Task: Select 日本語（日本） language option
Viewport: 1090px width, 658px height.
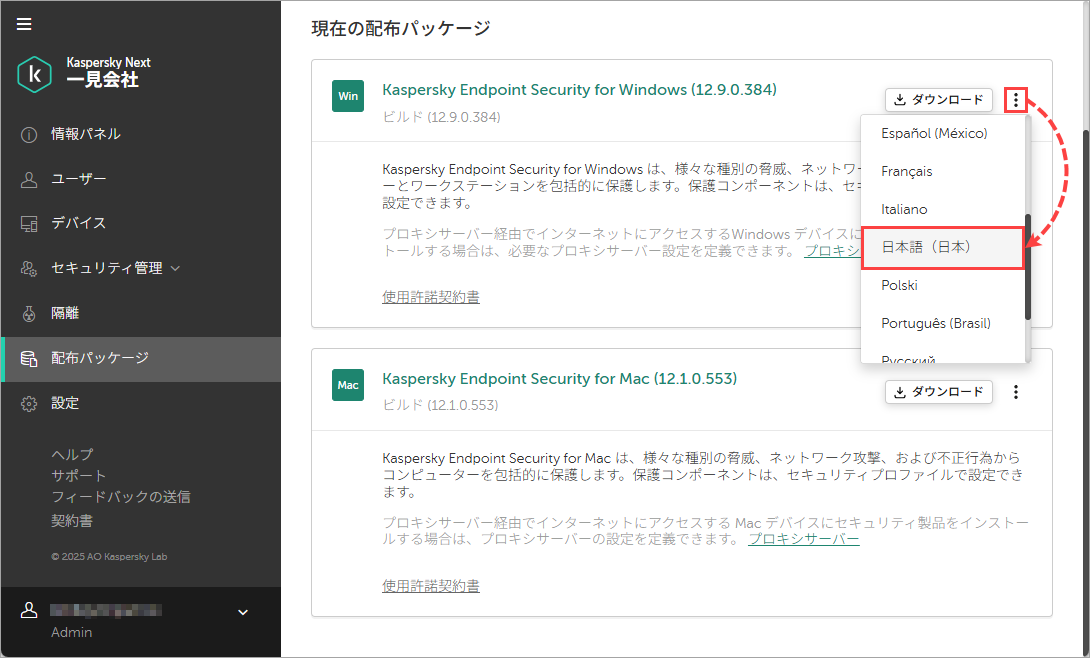Action: [942, 247]
